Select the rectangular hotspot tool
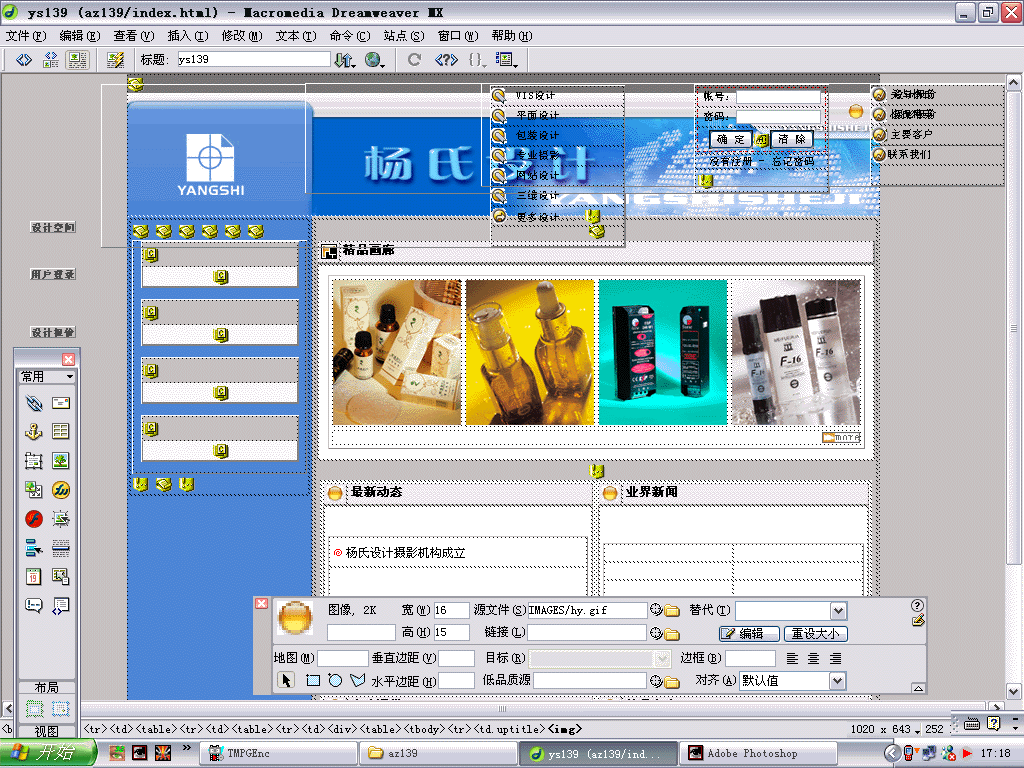This screenshot has width=1024, height=768. pos(312,681)
